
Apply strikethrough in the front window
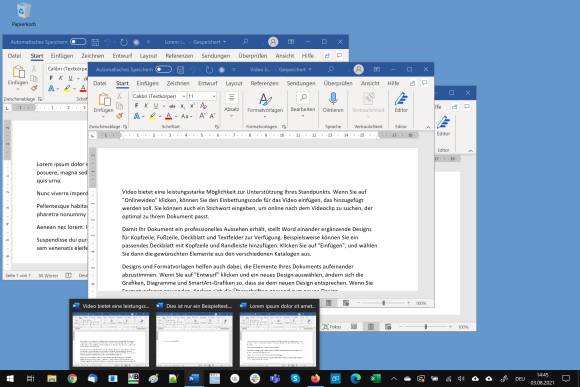[x=172, y=106]
